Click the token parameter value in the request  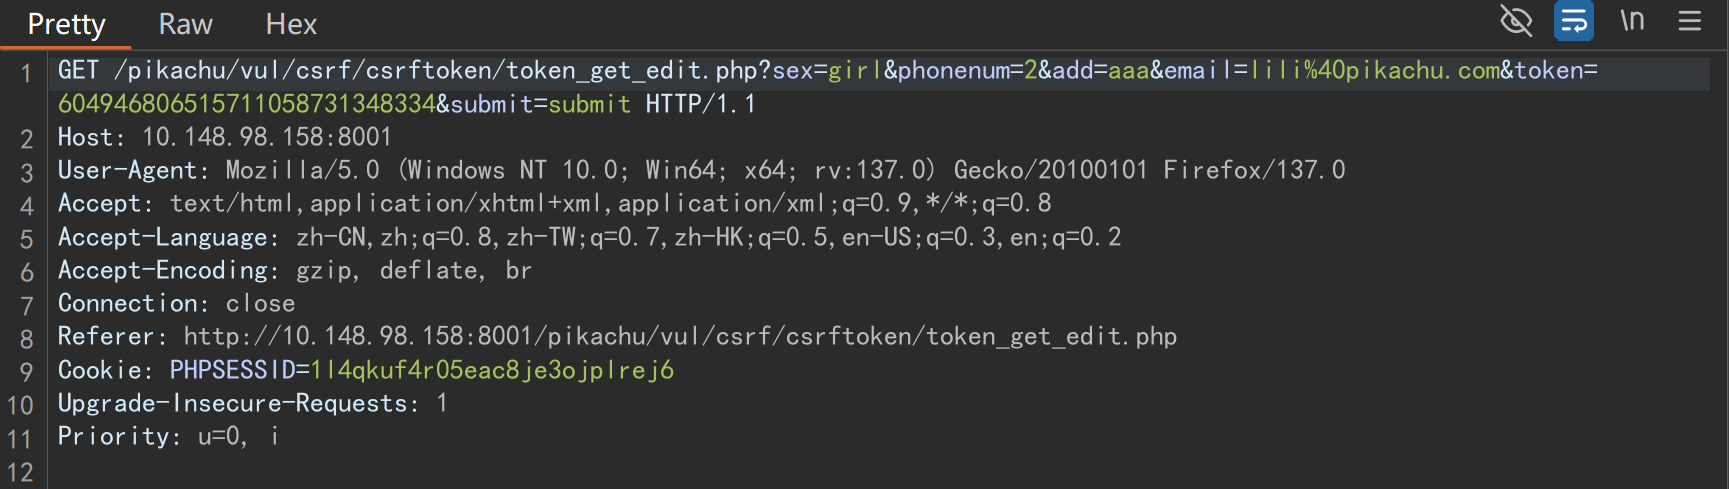(247, 104)
